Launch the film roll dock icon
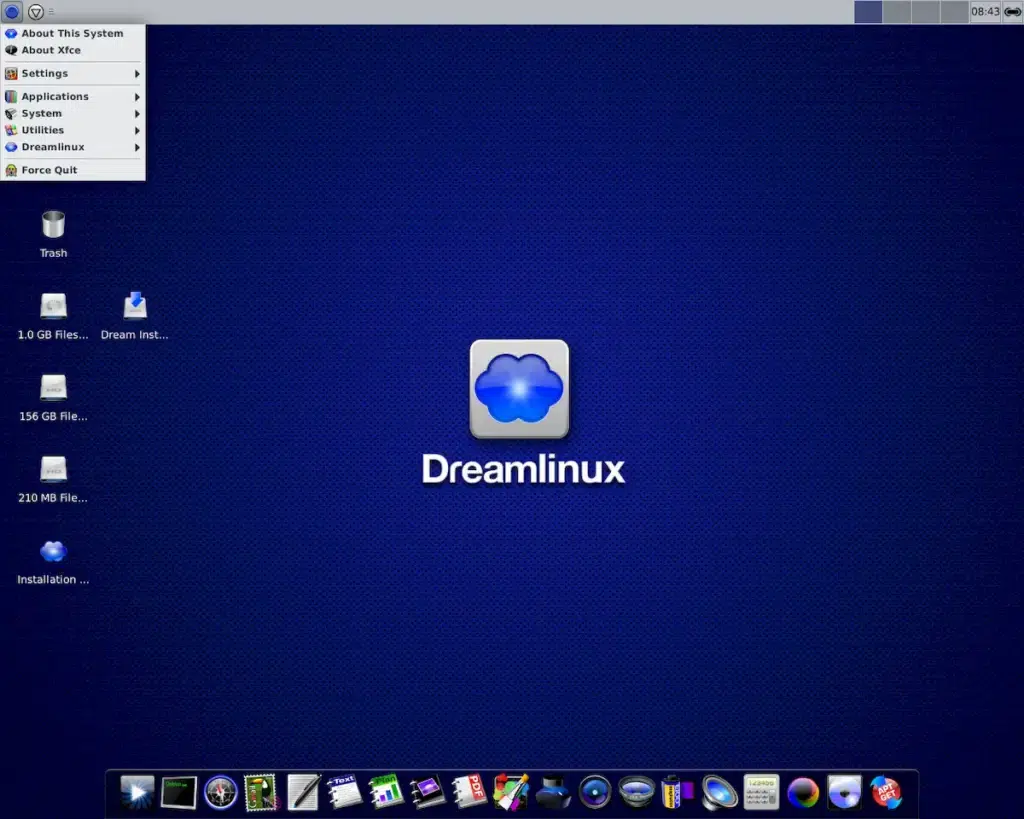The width and height of the screenshot is (1024, 819). point(678,792)
